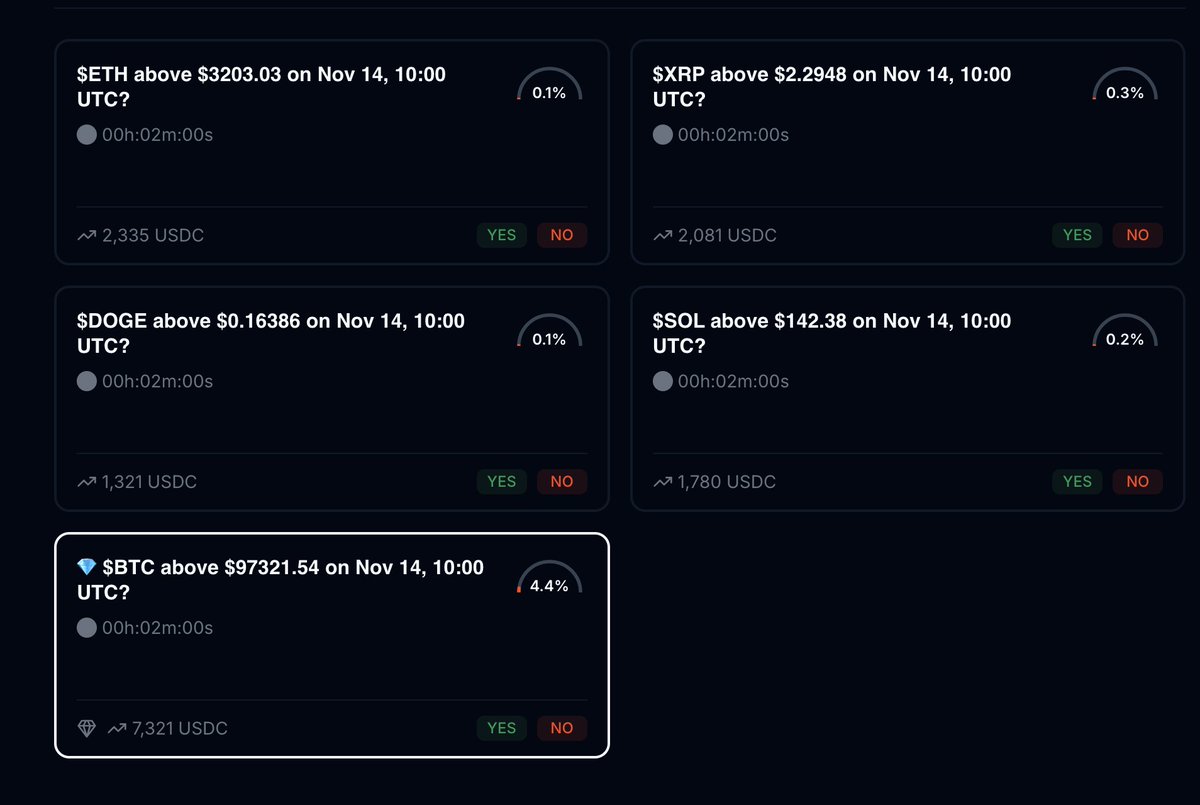Click the 4.4% probability gauge on $BTC card
Screen dimensions: 1200x805
[549, 579]
